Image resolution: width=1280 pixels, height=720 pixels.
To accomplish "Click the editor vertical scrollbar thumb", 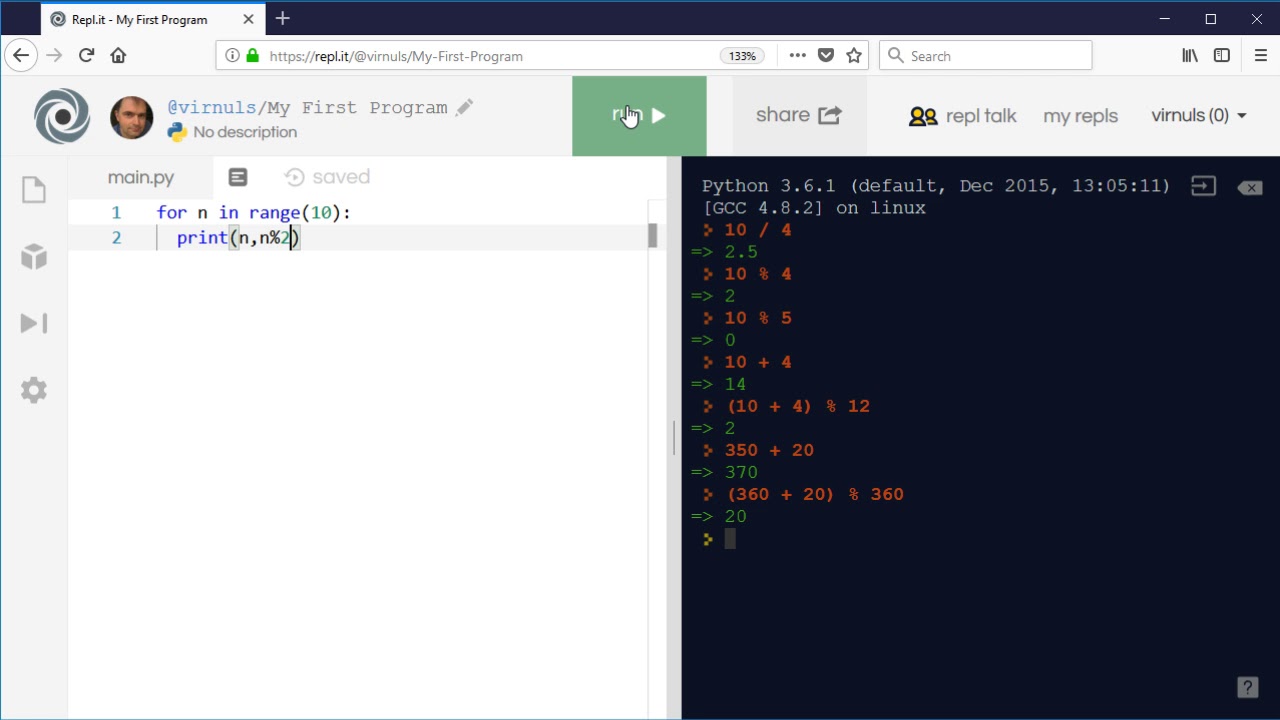I will pyautogui.click(x=653, y=235).
